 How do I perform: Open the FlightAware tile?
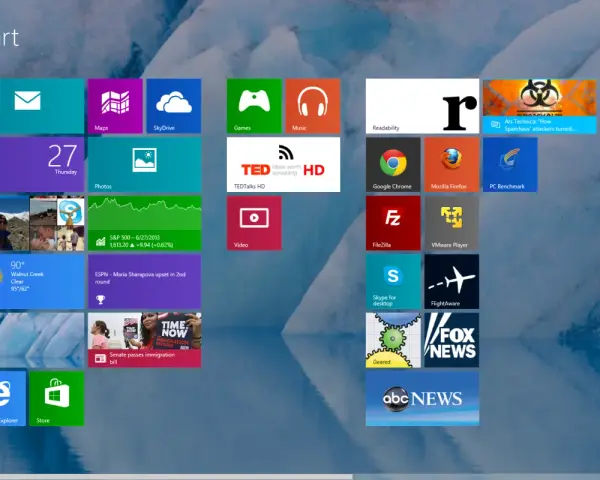452,282
